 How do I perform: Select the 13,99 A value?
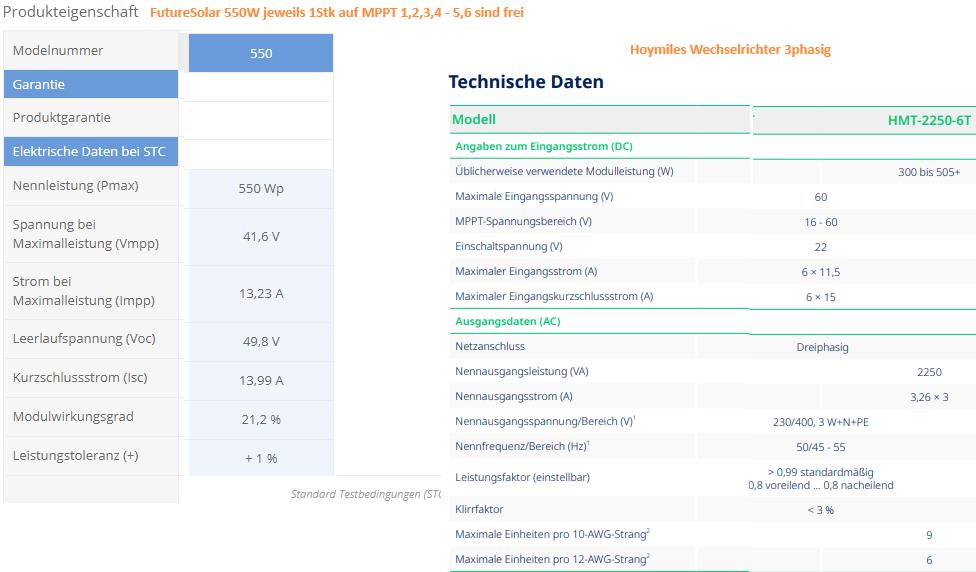pos(261,380)
